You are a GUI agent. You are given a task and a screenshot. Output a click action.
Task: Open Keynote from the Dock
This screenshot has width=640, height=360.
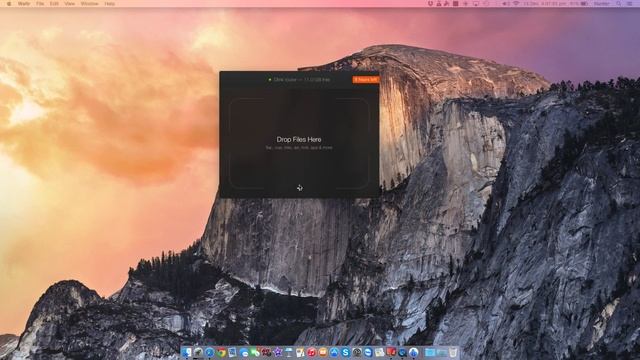coord(289,352)
